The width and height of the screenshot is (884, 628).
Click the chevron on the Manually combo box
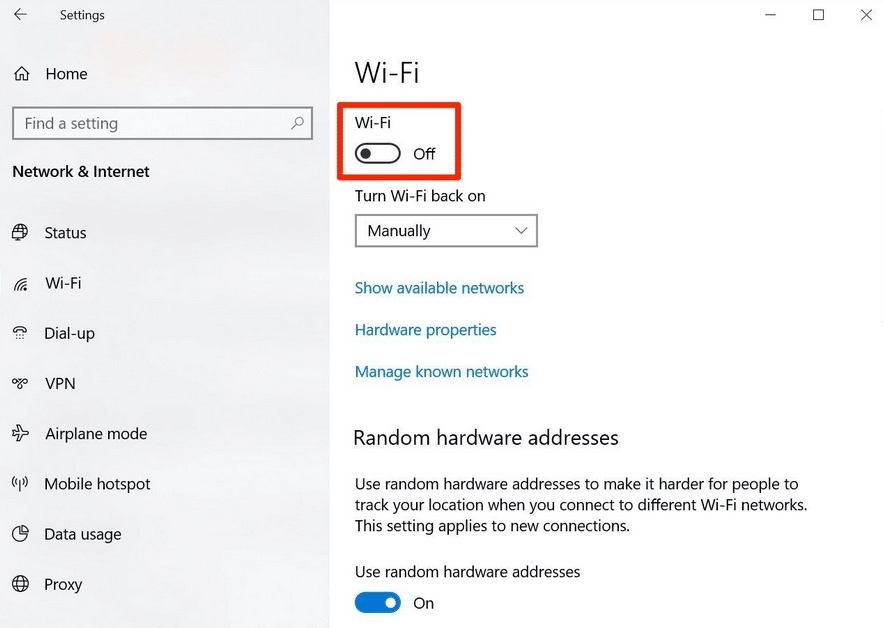tap(521, 231)
